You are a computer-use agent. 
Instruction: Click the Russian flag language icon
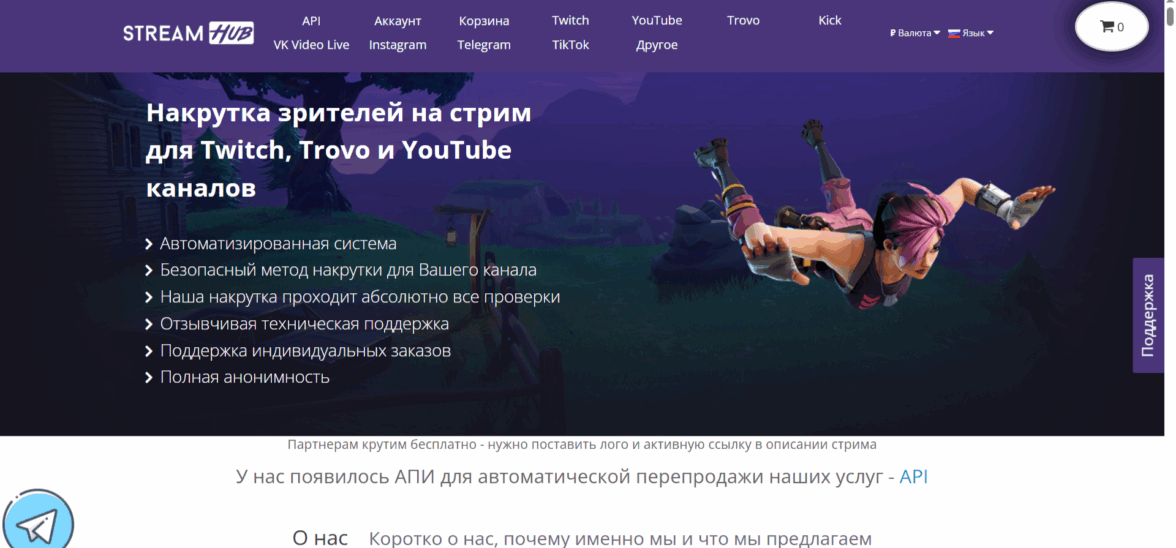954,33
